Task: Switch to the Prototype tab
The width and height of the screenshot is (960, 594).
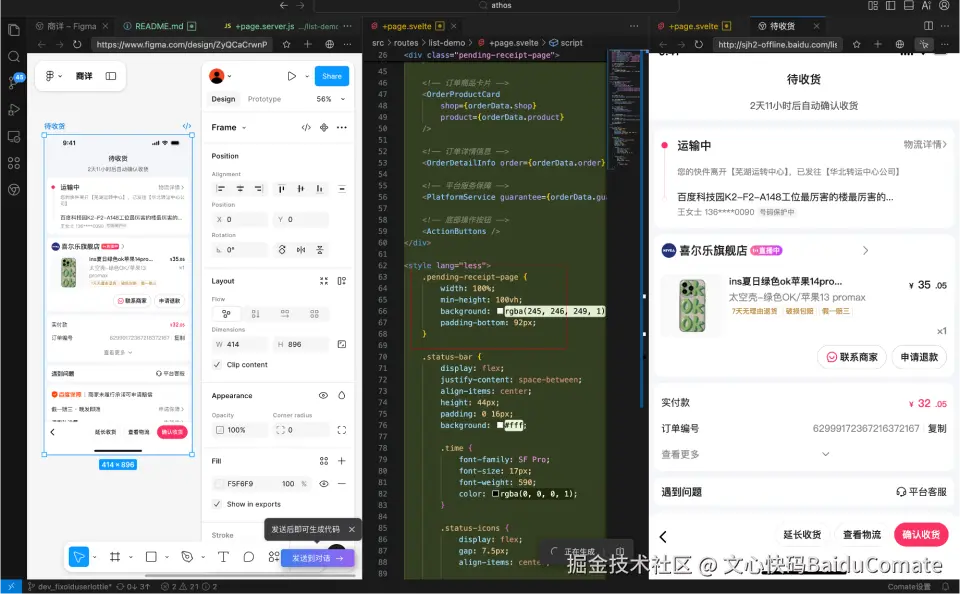Action: 264,99
